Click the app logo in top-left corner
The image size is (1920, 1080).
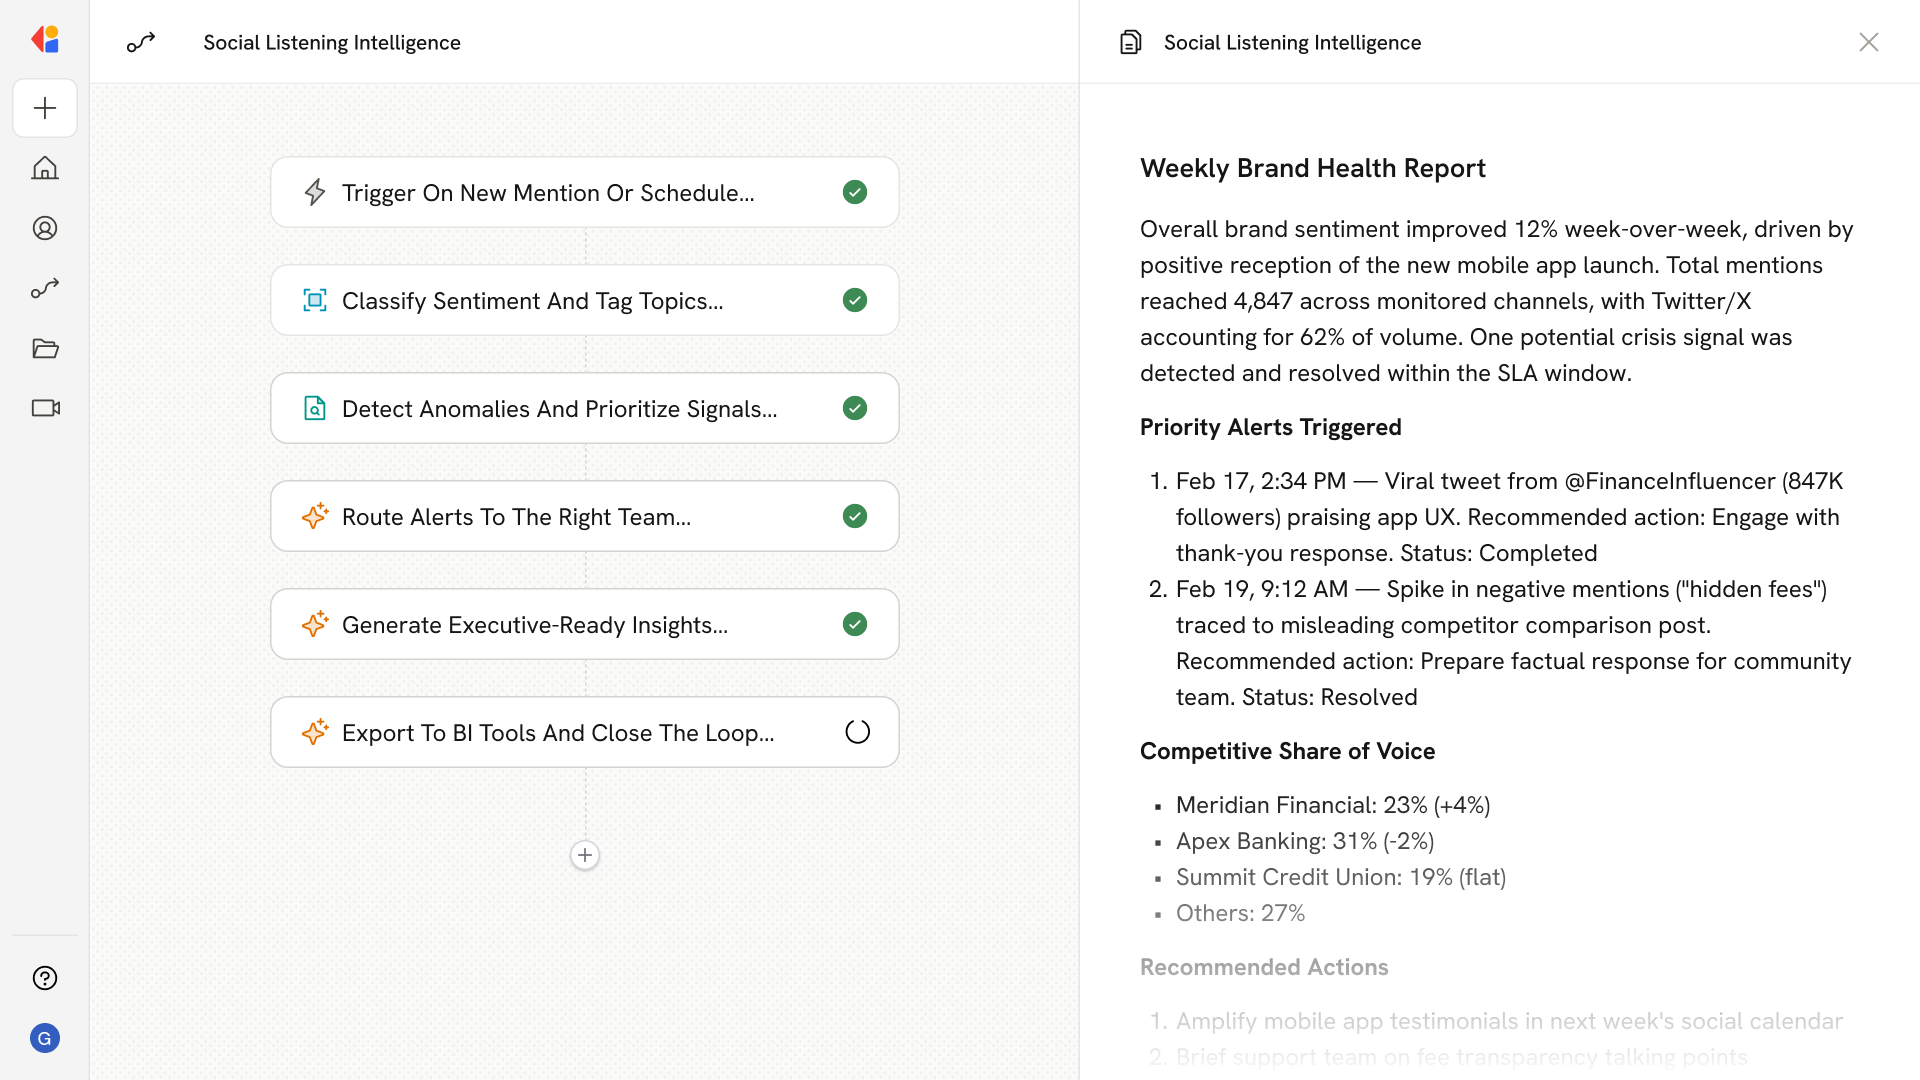[45, 40]
